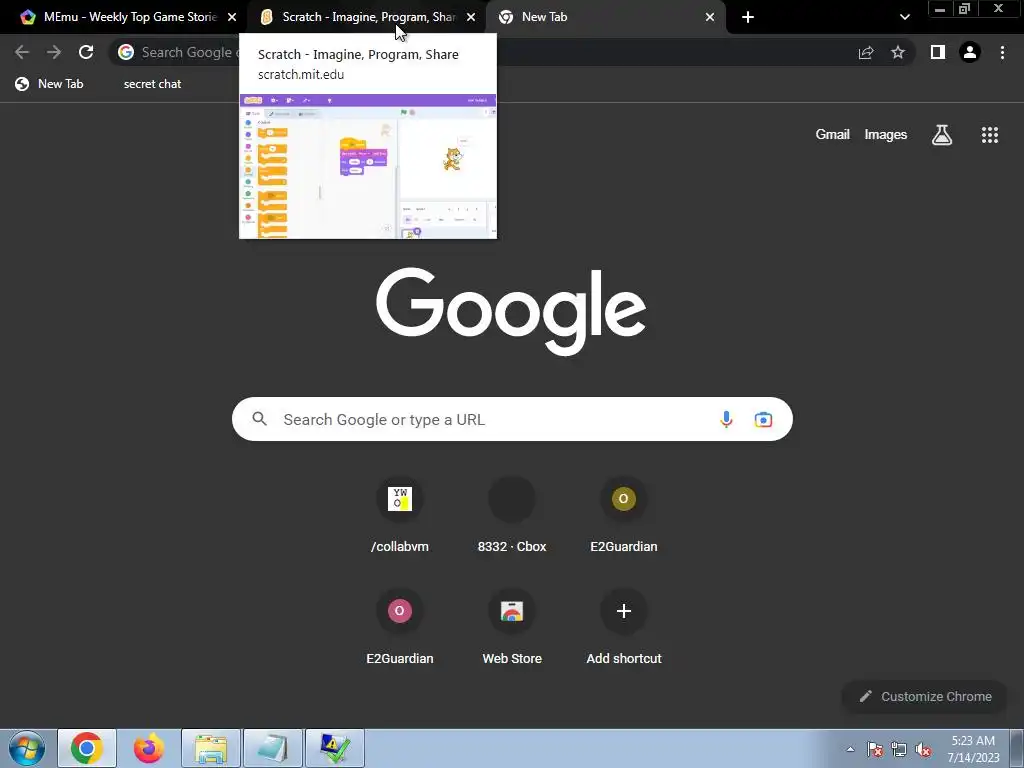Select the New Tab browser tab
The image size is (1024, 768).
(x=606, y=17)
